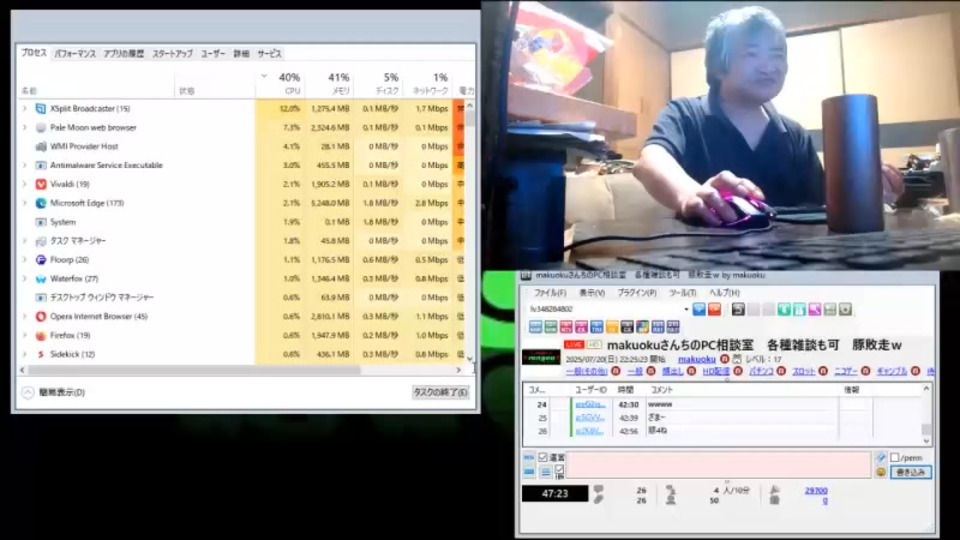Switch to the アプリの履歴 tab
This screenshot has width=960, height=540.
point(124,54)
